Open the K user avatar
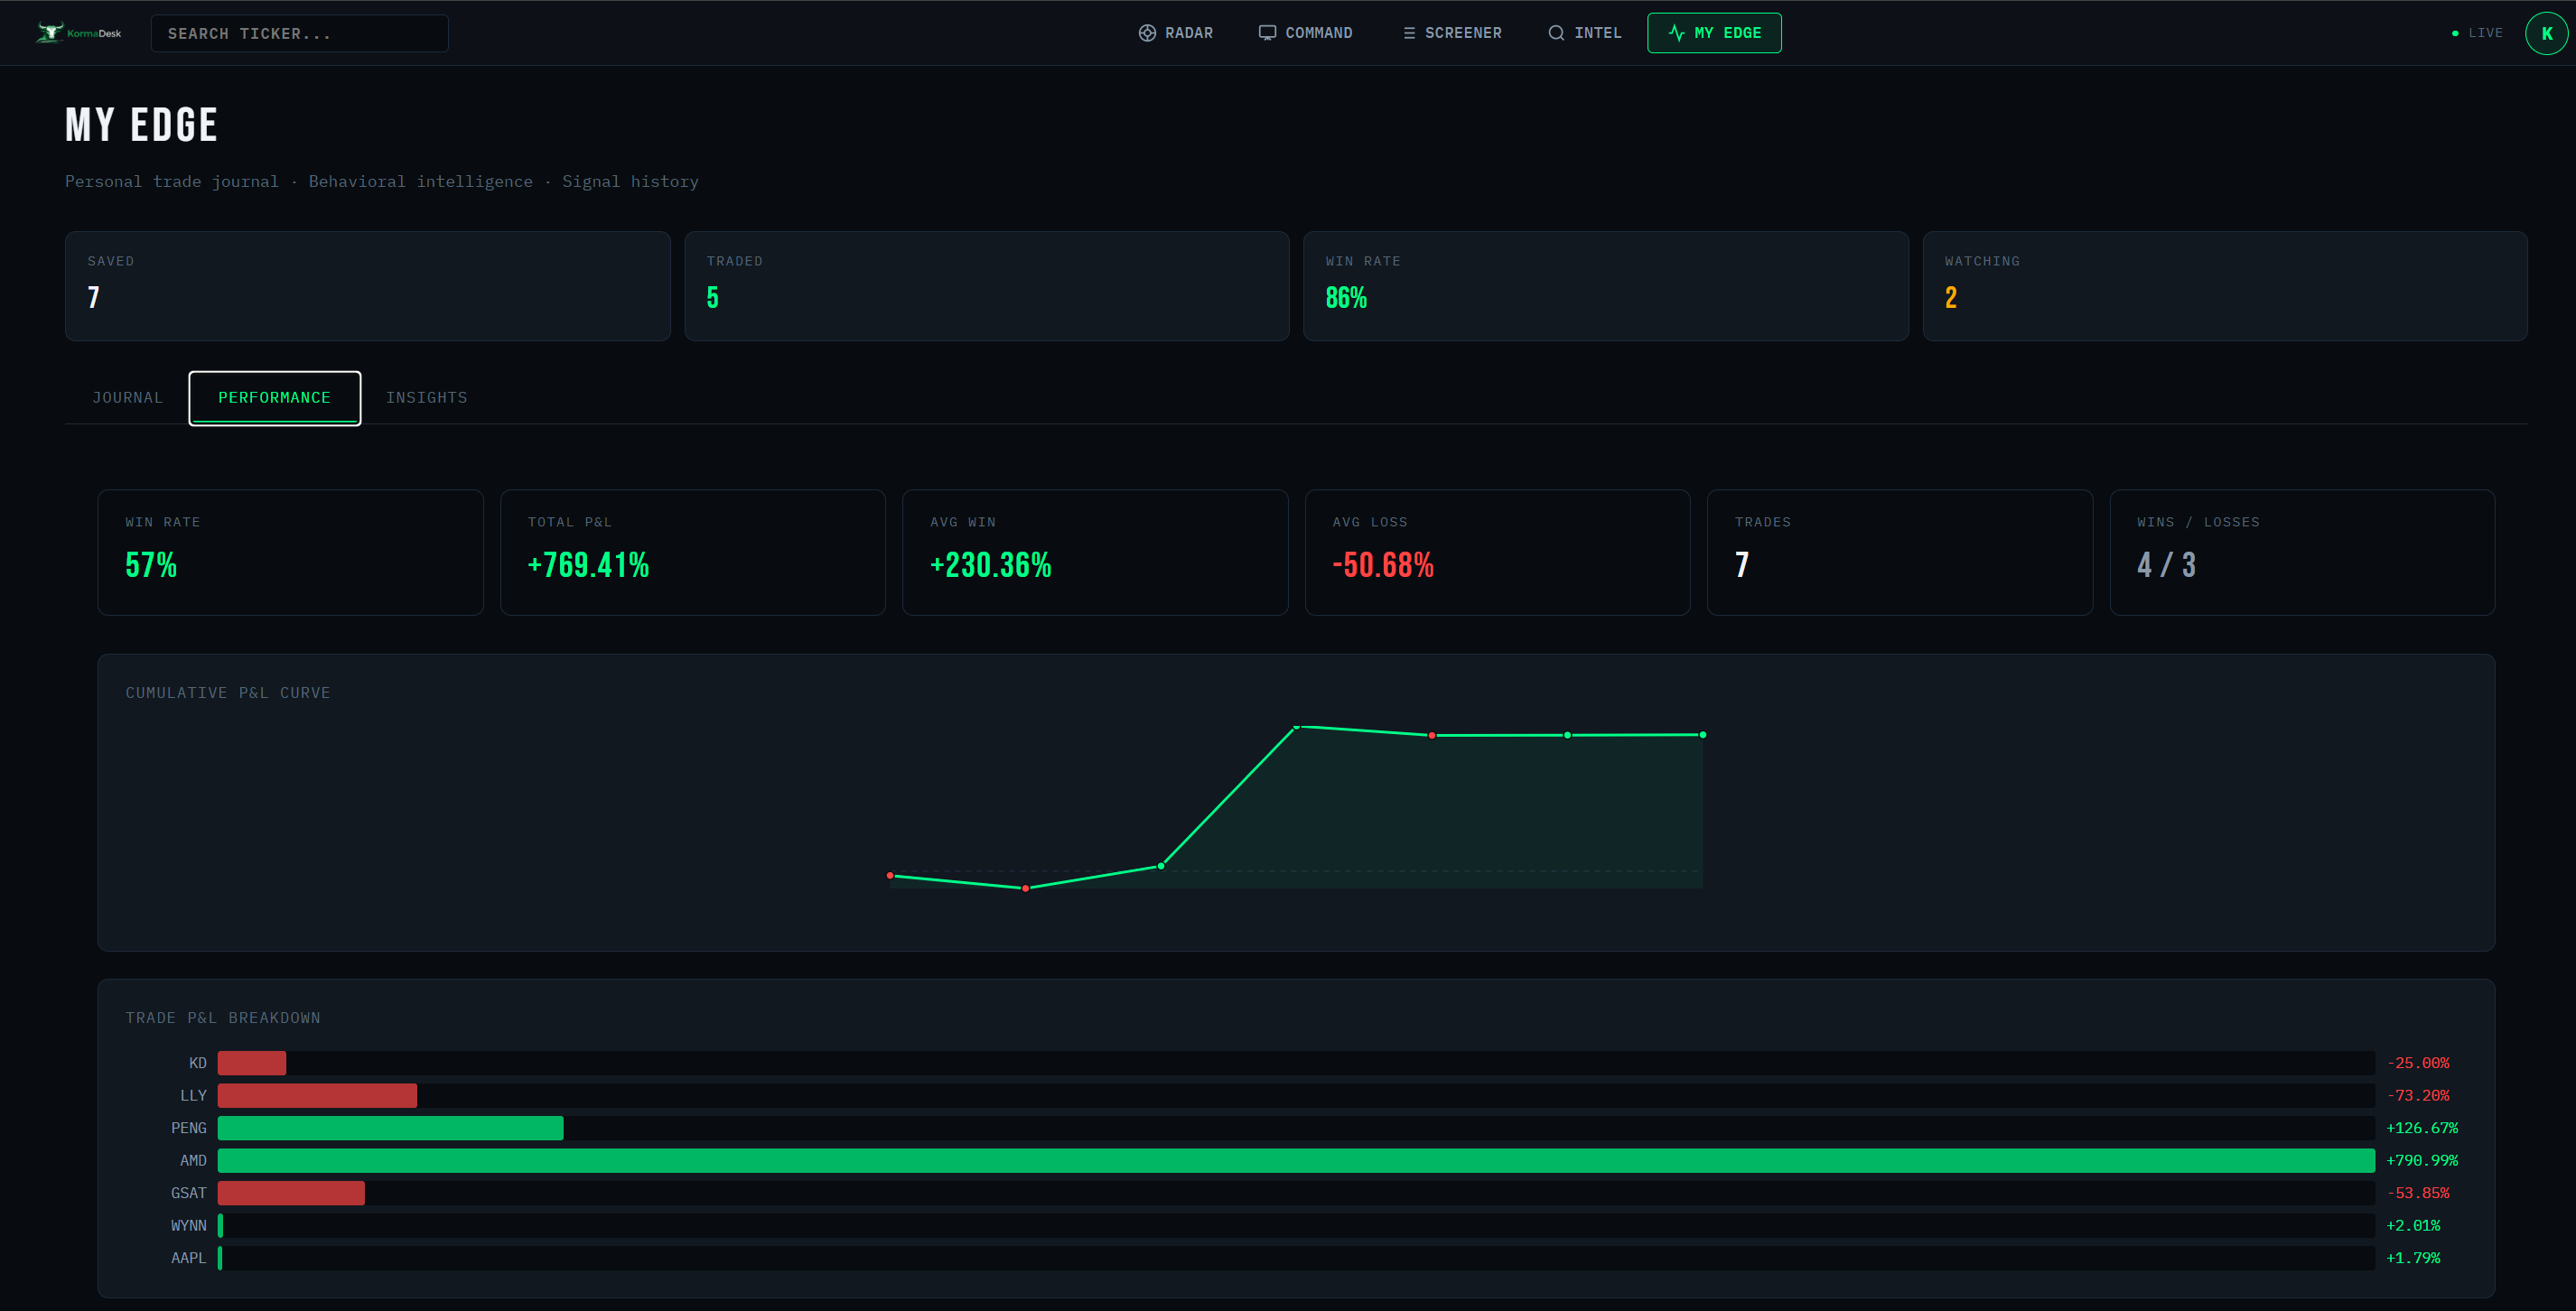The width and height of the screenshot is (2576, 1311). click(x=2546, y=33)
